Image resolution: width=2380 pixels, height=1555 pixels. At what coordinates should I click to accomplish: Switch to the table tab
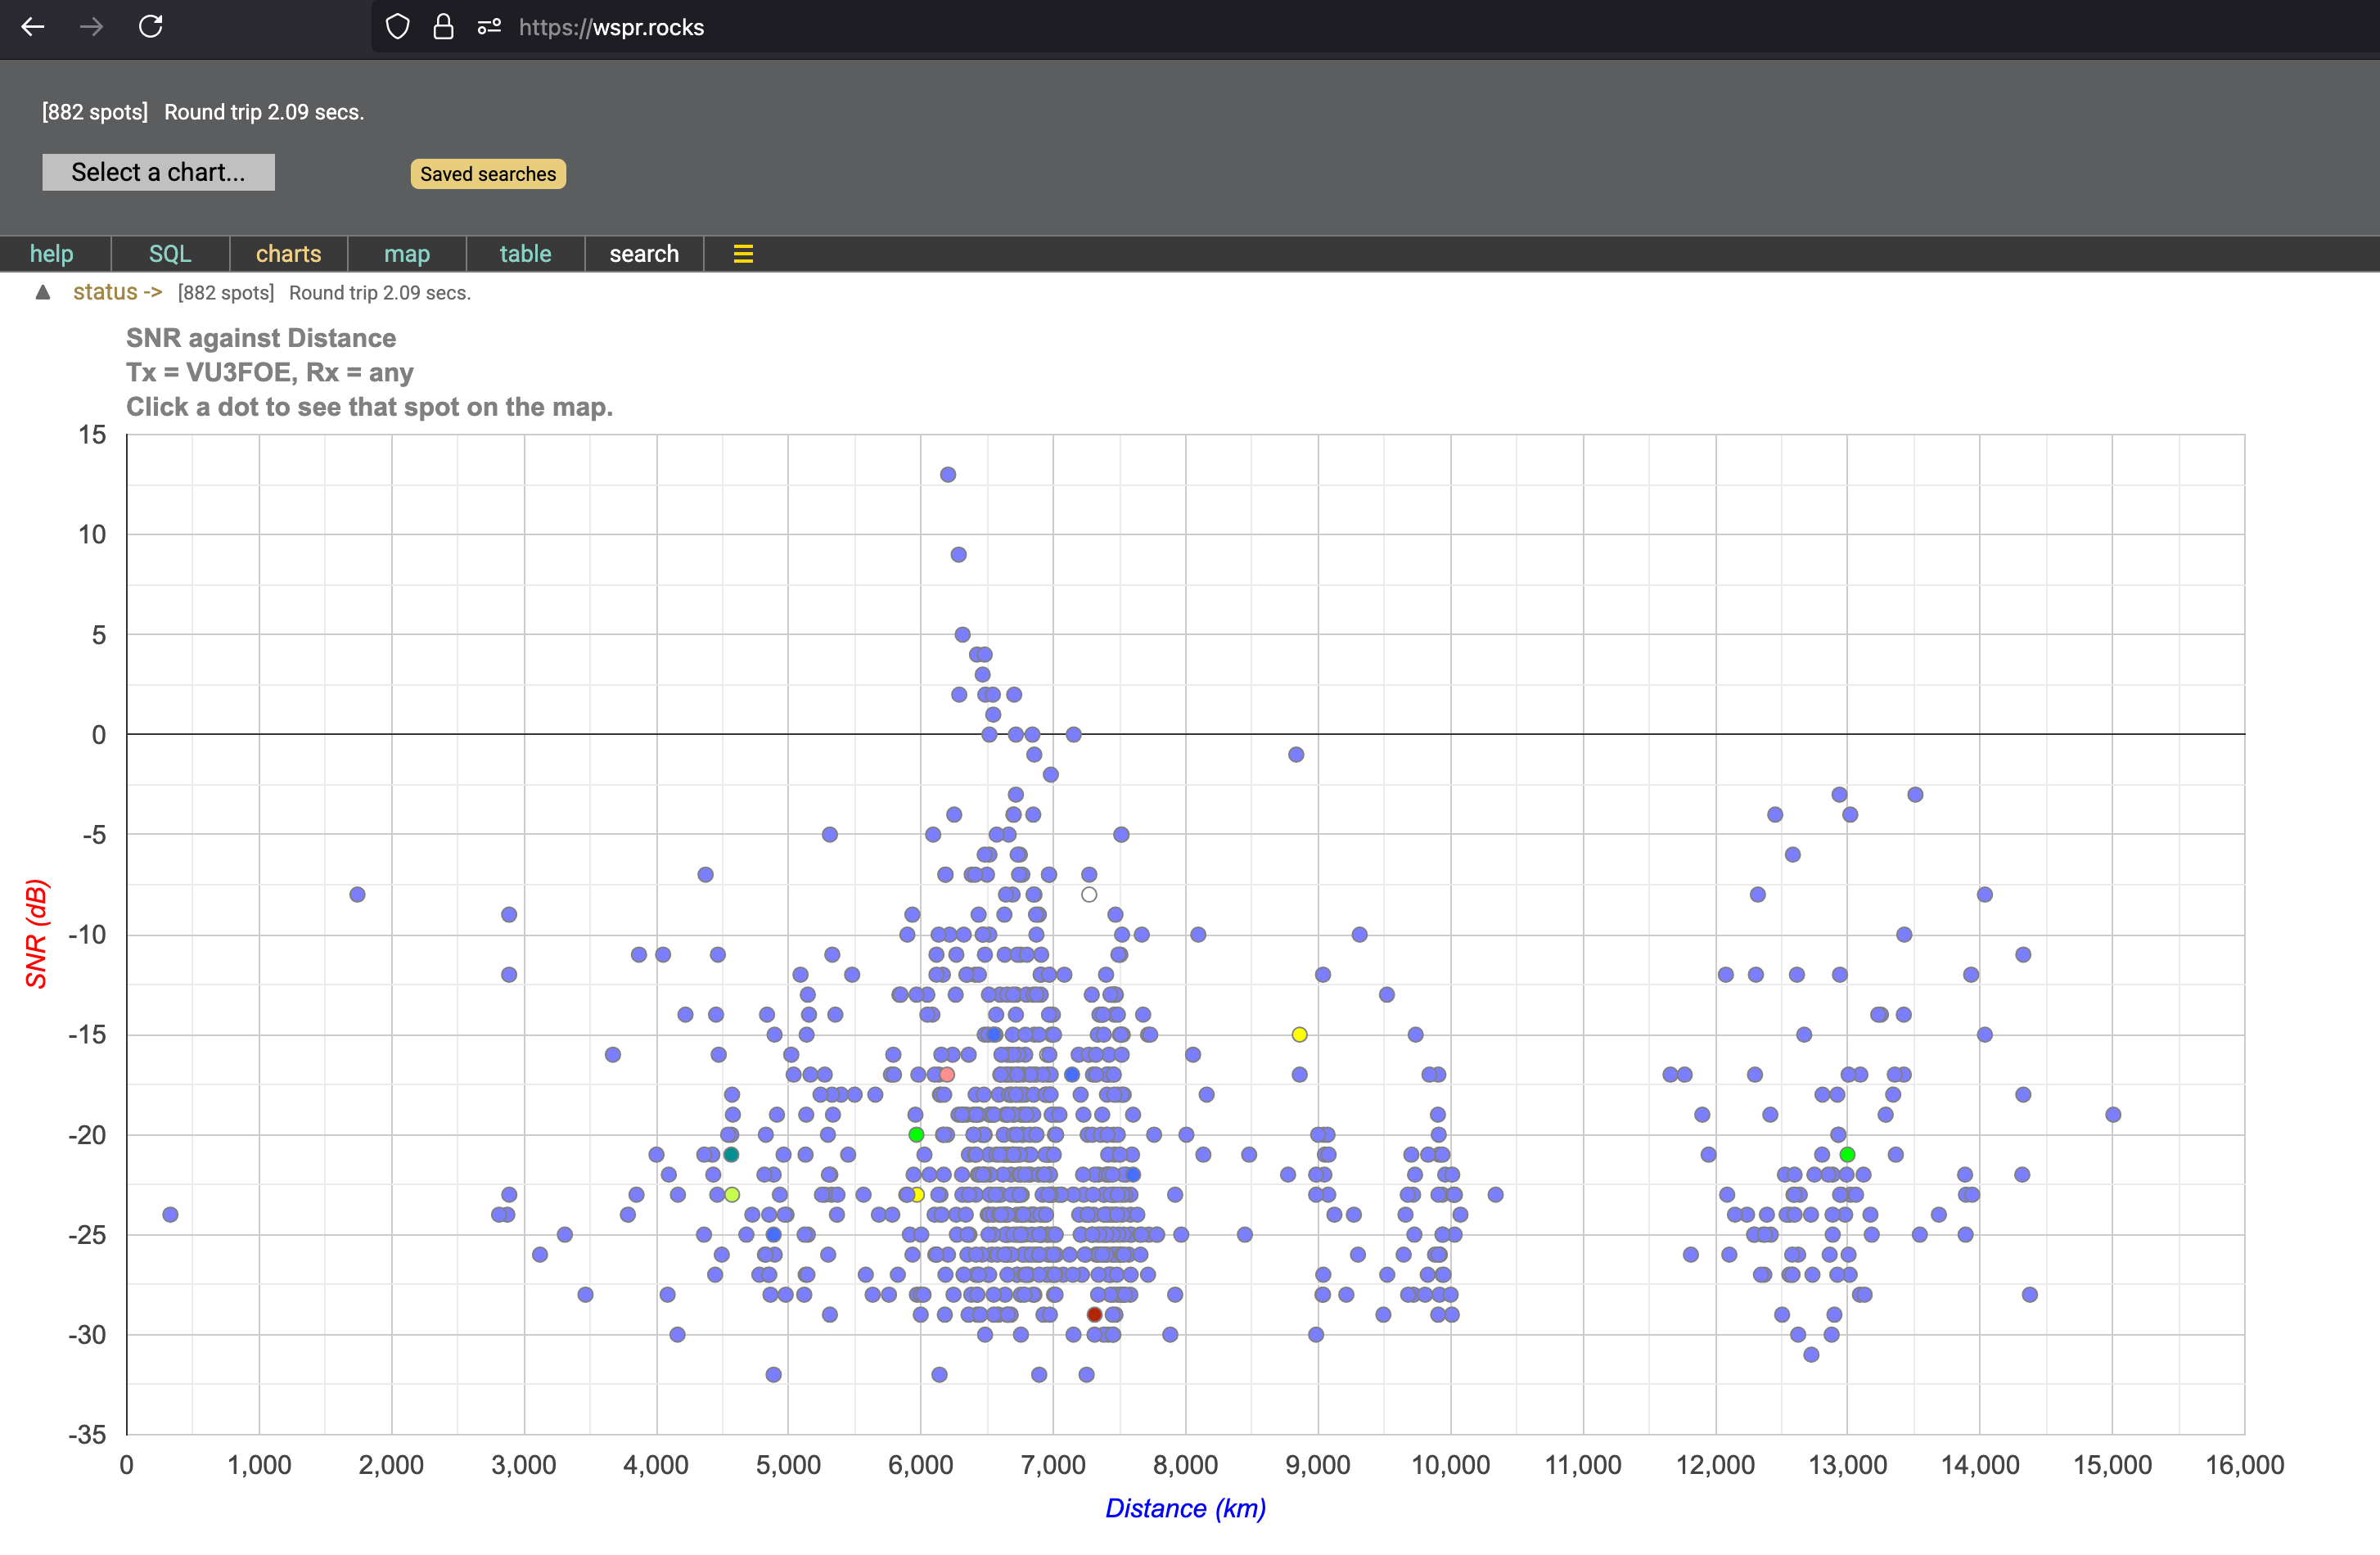525,254
